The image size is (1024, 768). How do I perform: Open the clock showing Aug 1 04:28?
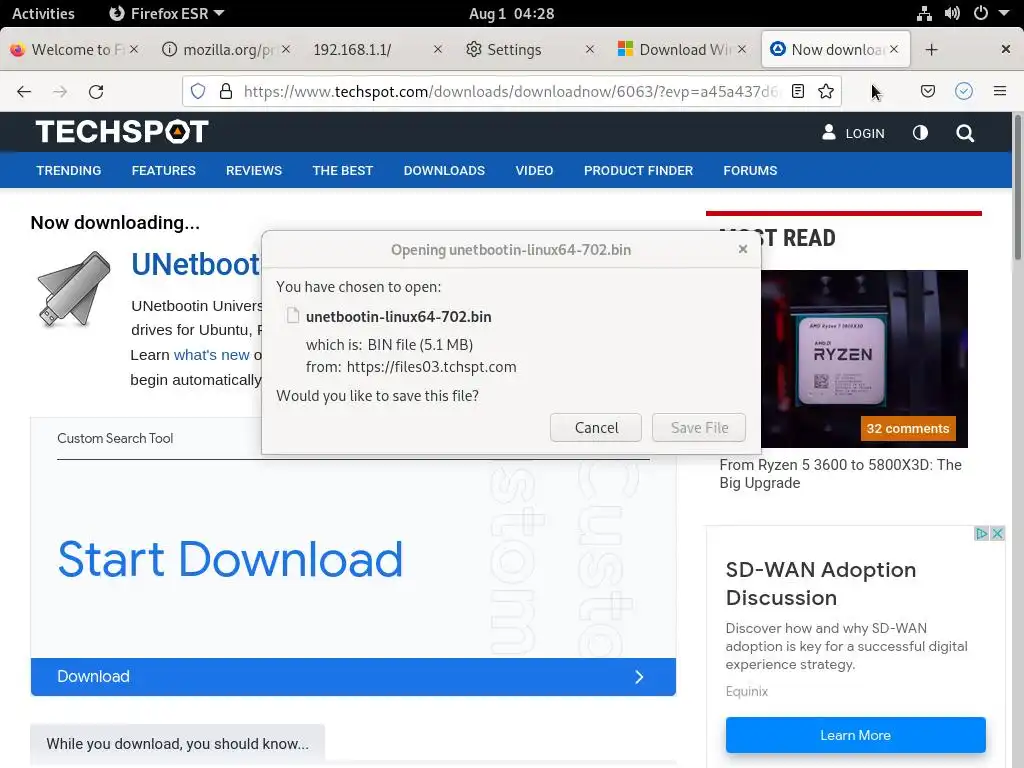pos(511,13)
